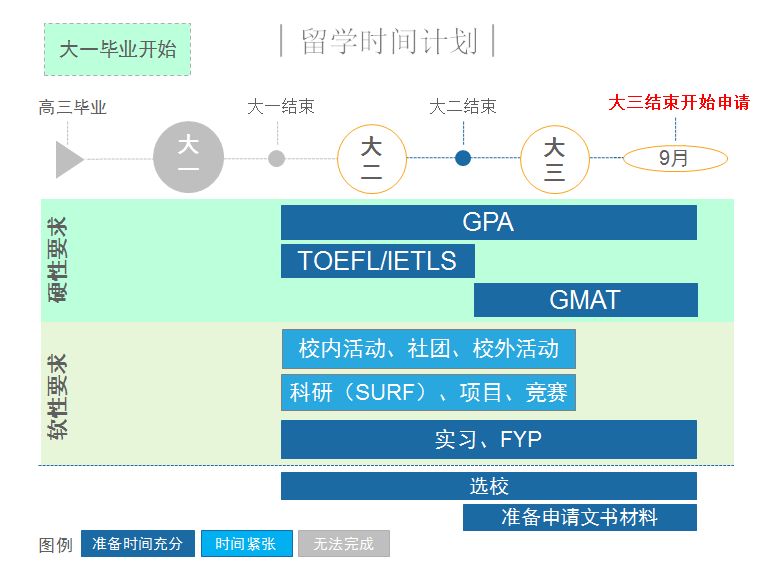
Task: Click the small gray 大一结束 dot
Action: pos(277,158)
